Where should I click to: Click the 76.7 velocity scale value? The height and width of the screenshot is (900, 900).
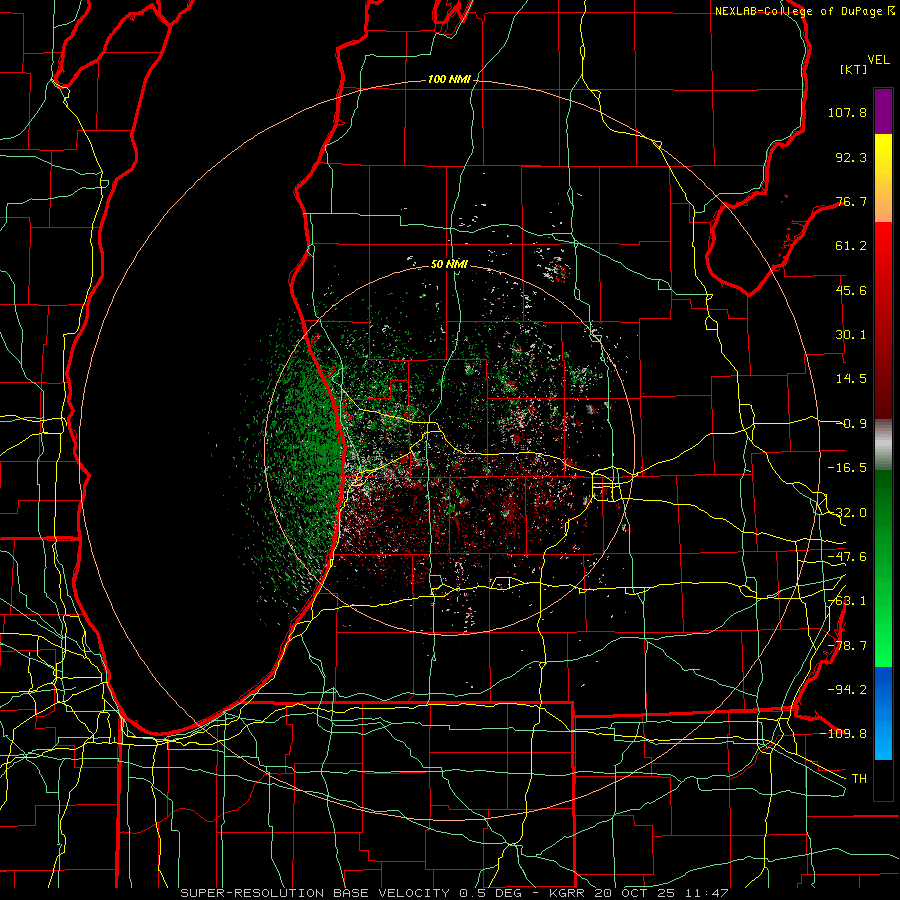click(851, 201)
